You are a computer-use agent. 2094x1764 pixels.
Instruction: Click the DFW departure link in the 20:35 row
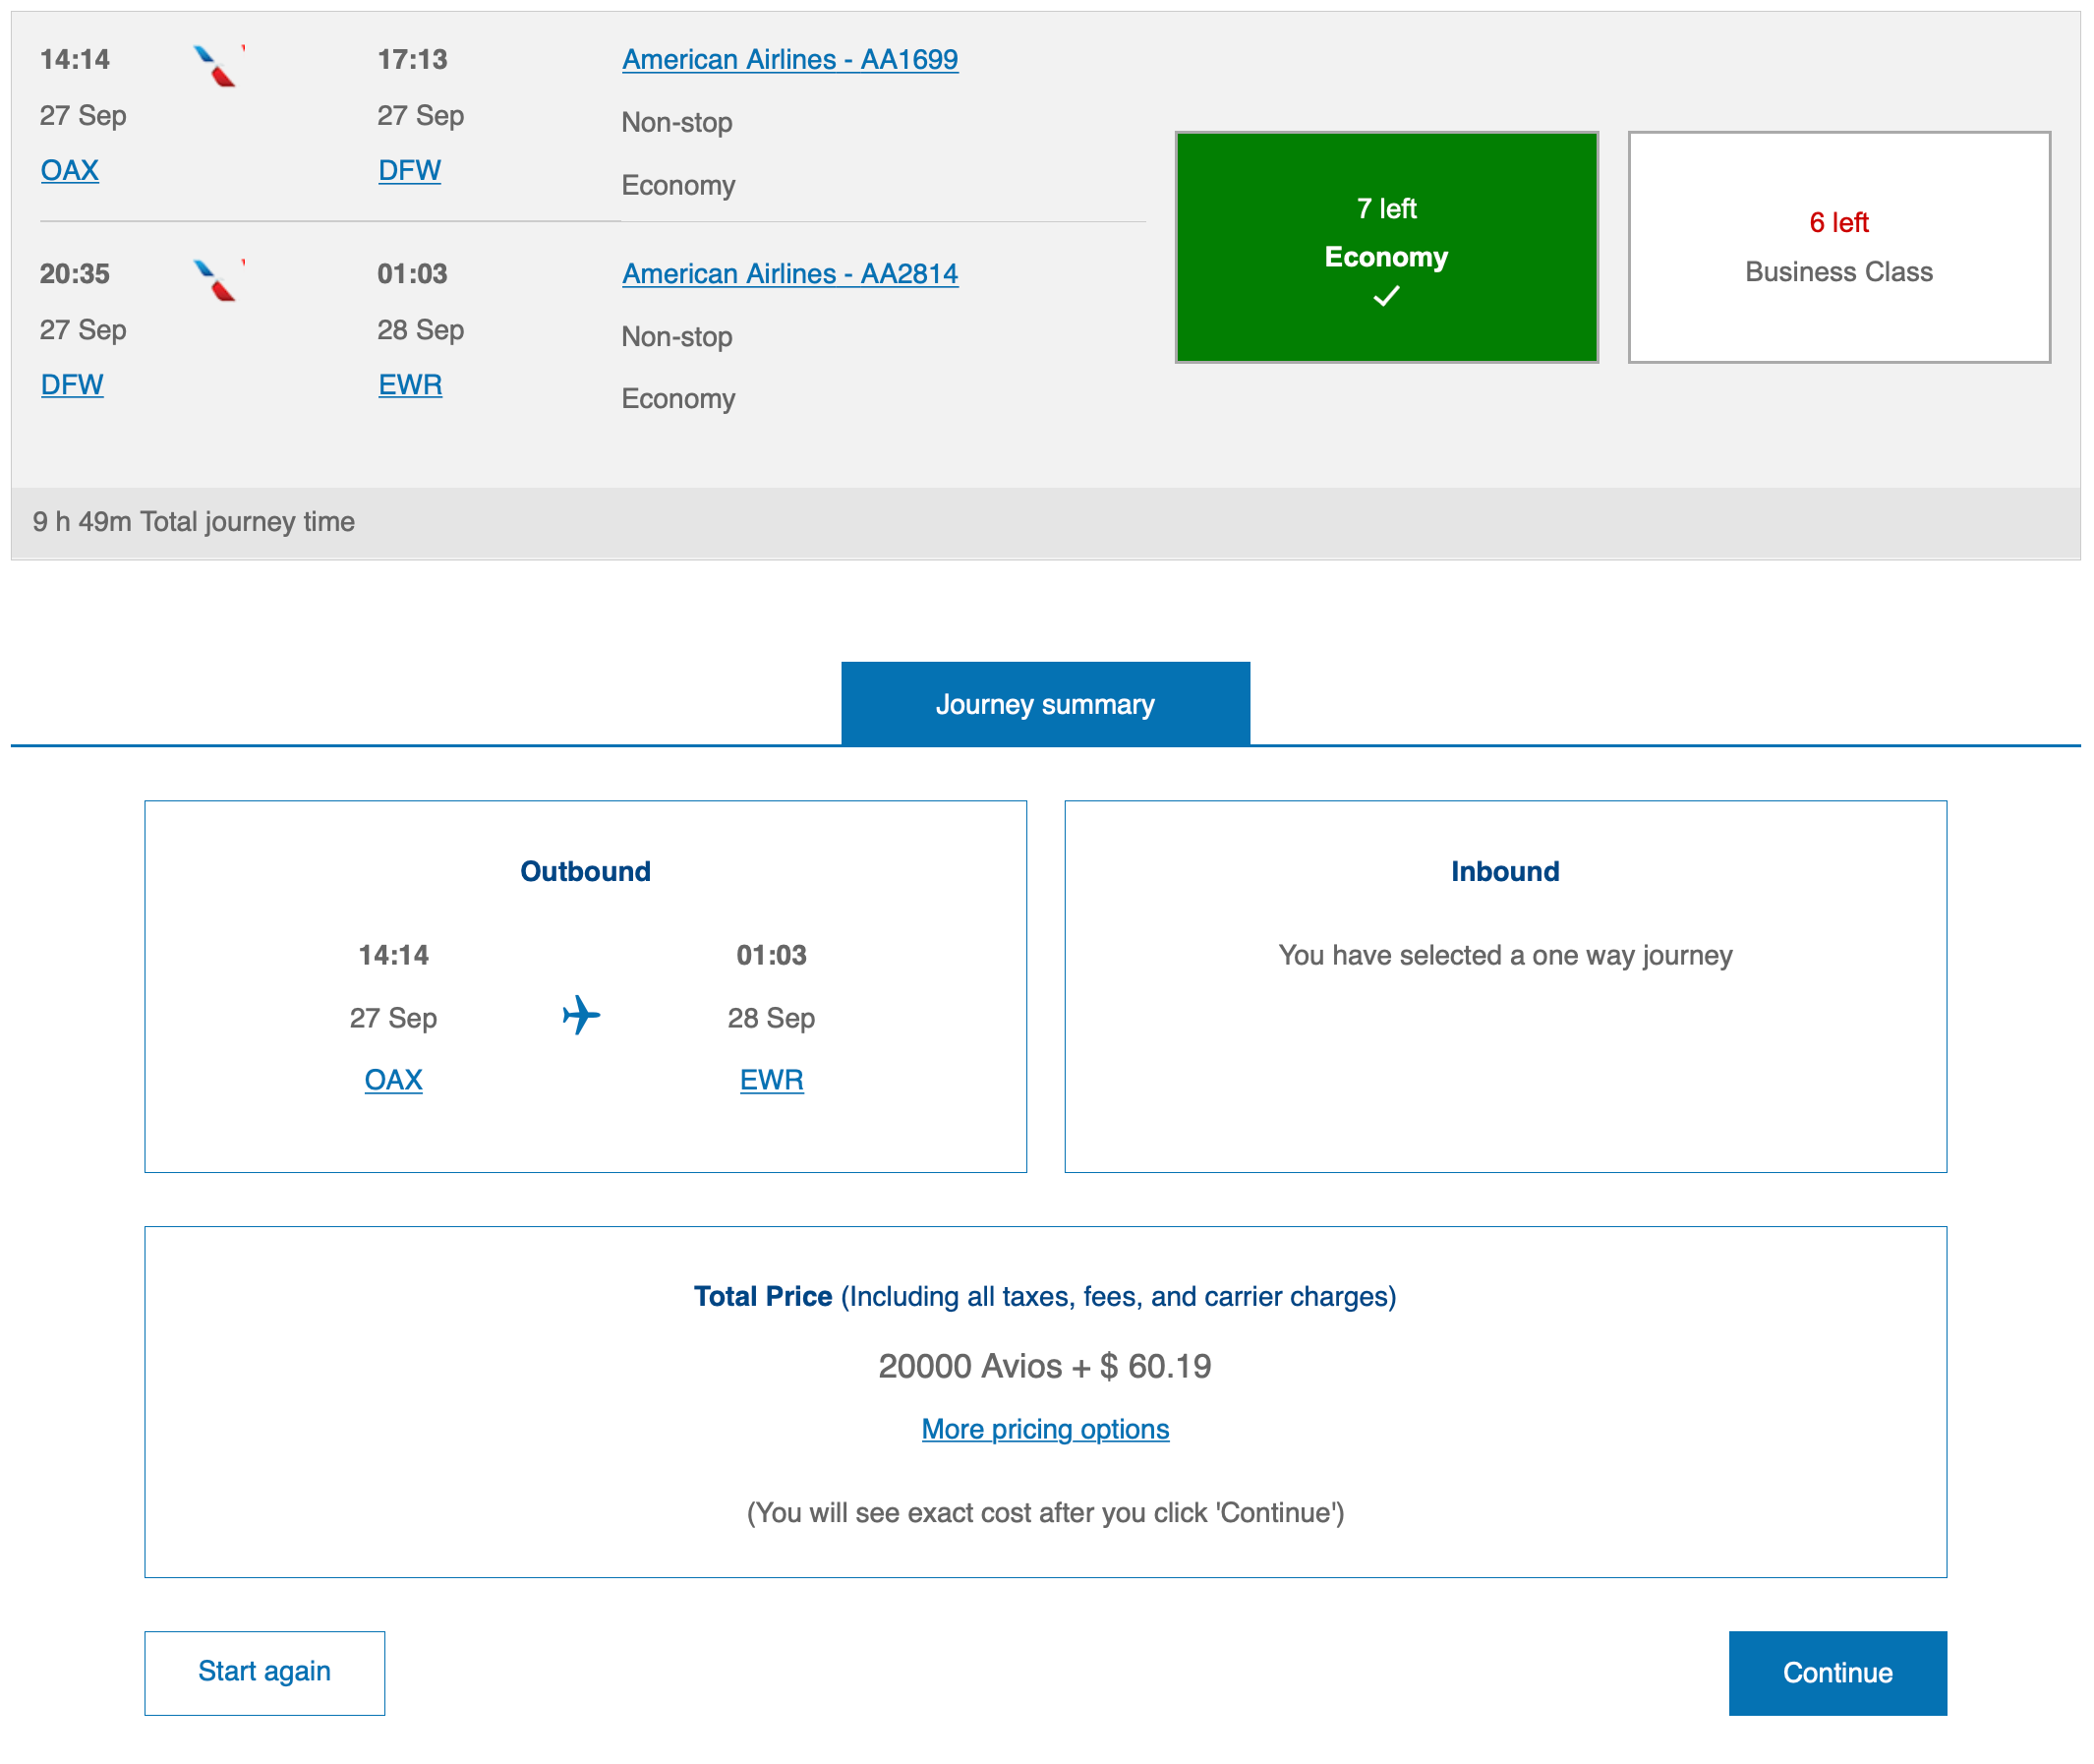pos(72,384)
